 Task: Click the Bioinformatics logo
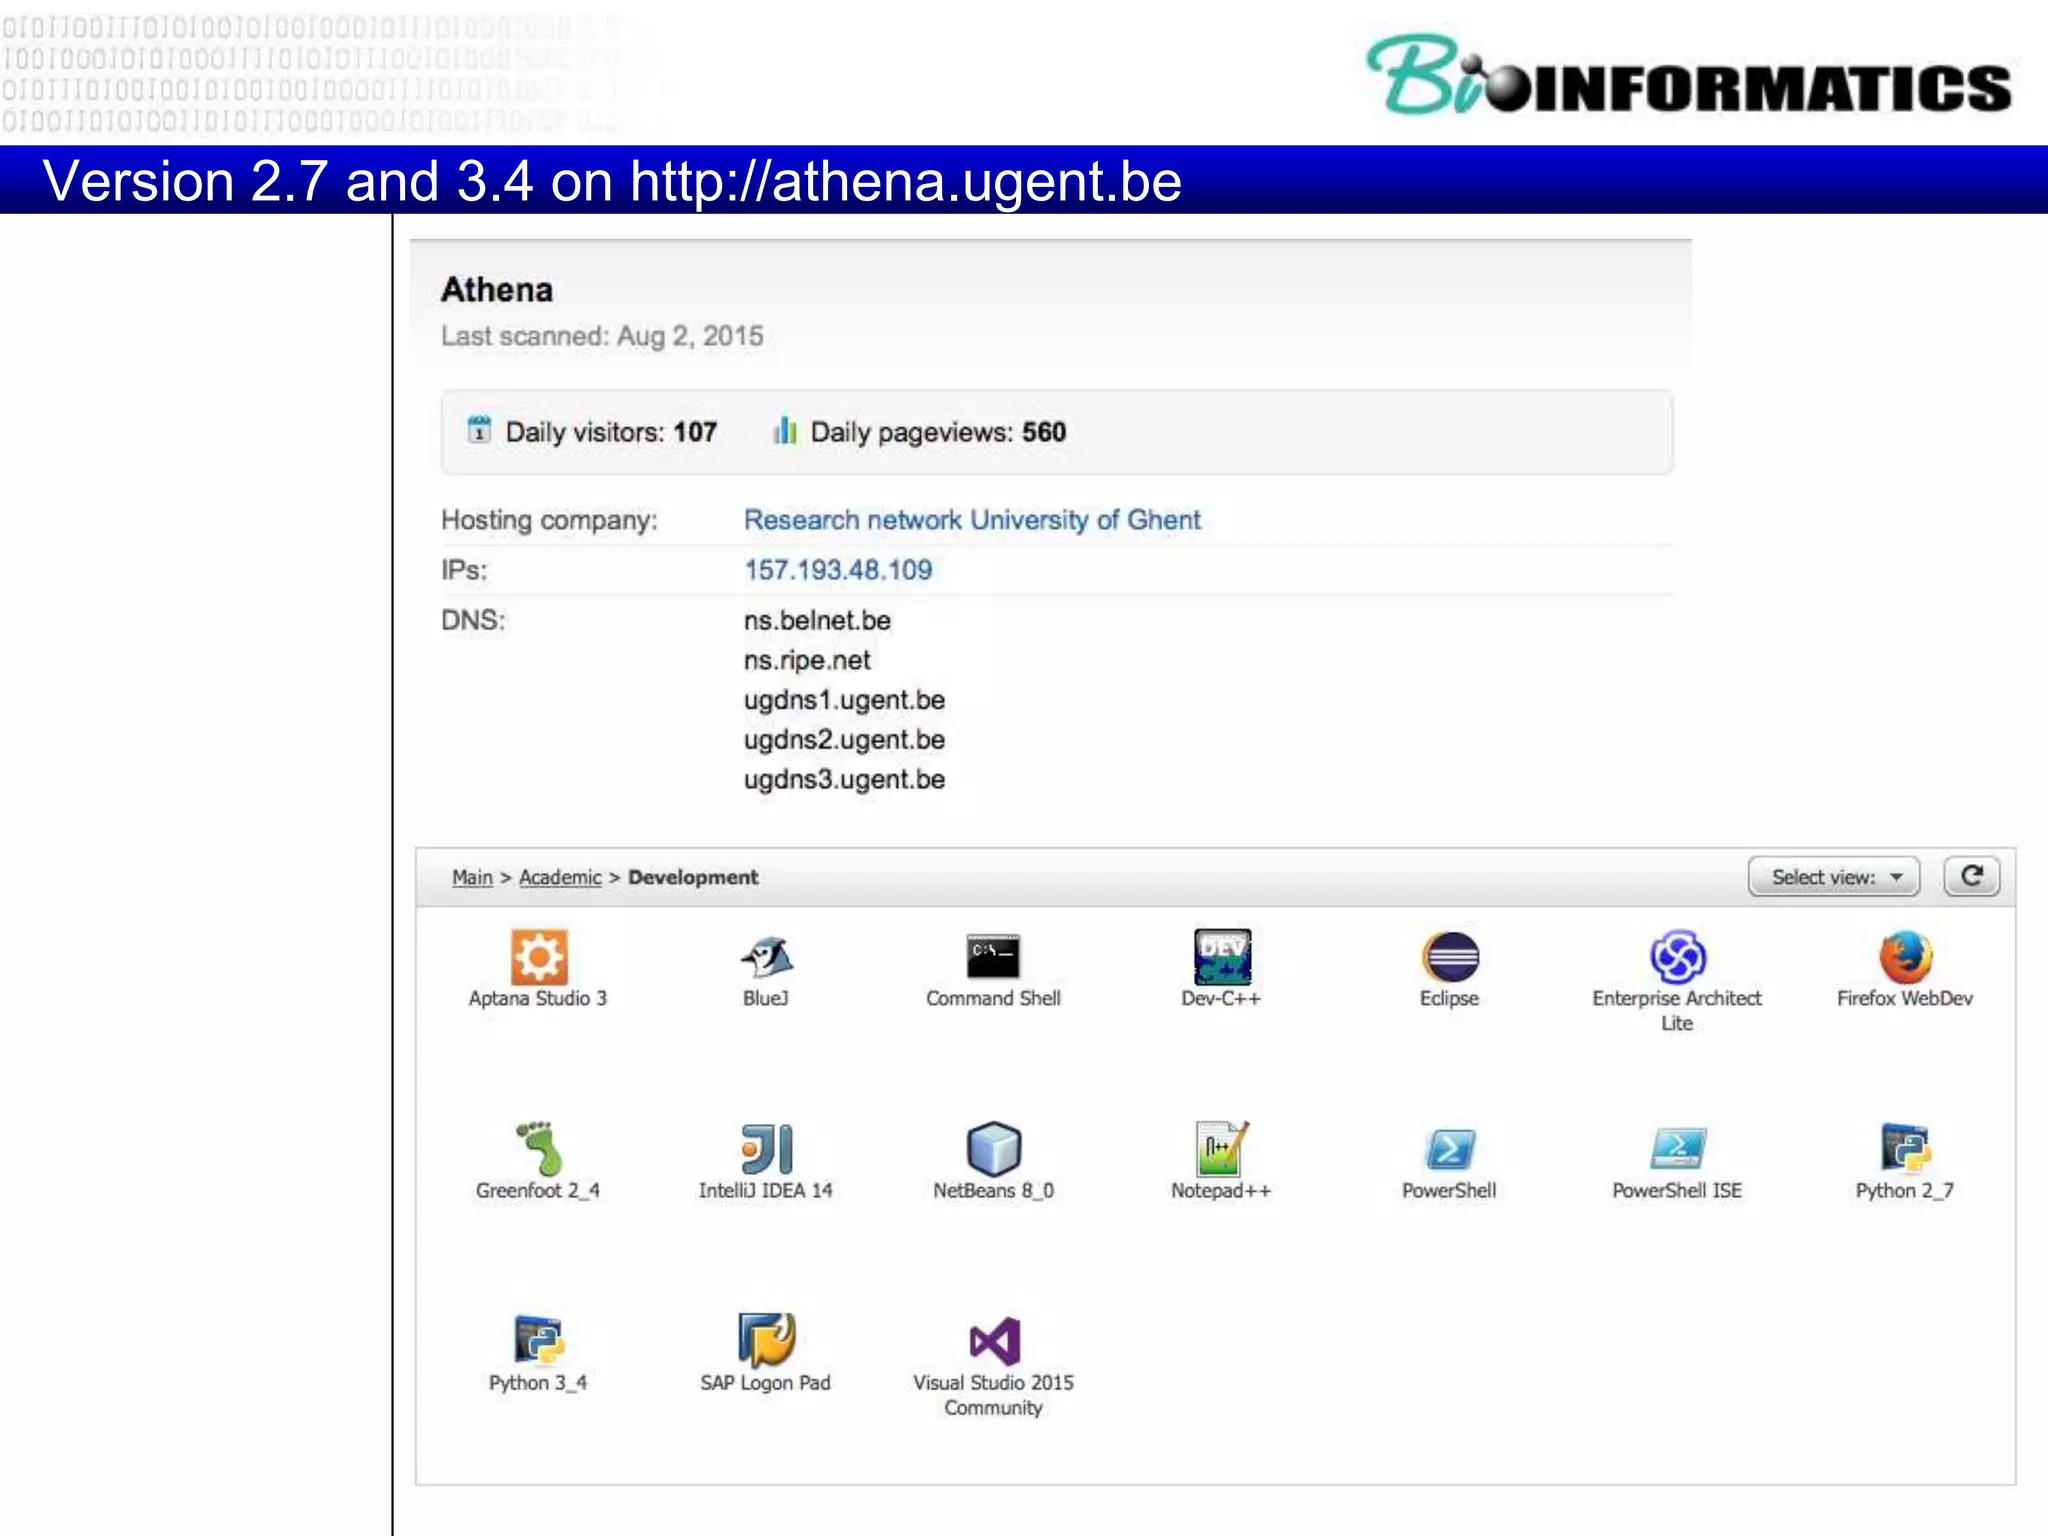coord(1689,75)
